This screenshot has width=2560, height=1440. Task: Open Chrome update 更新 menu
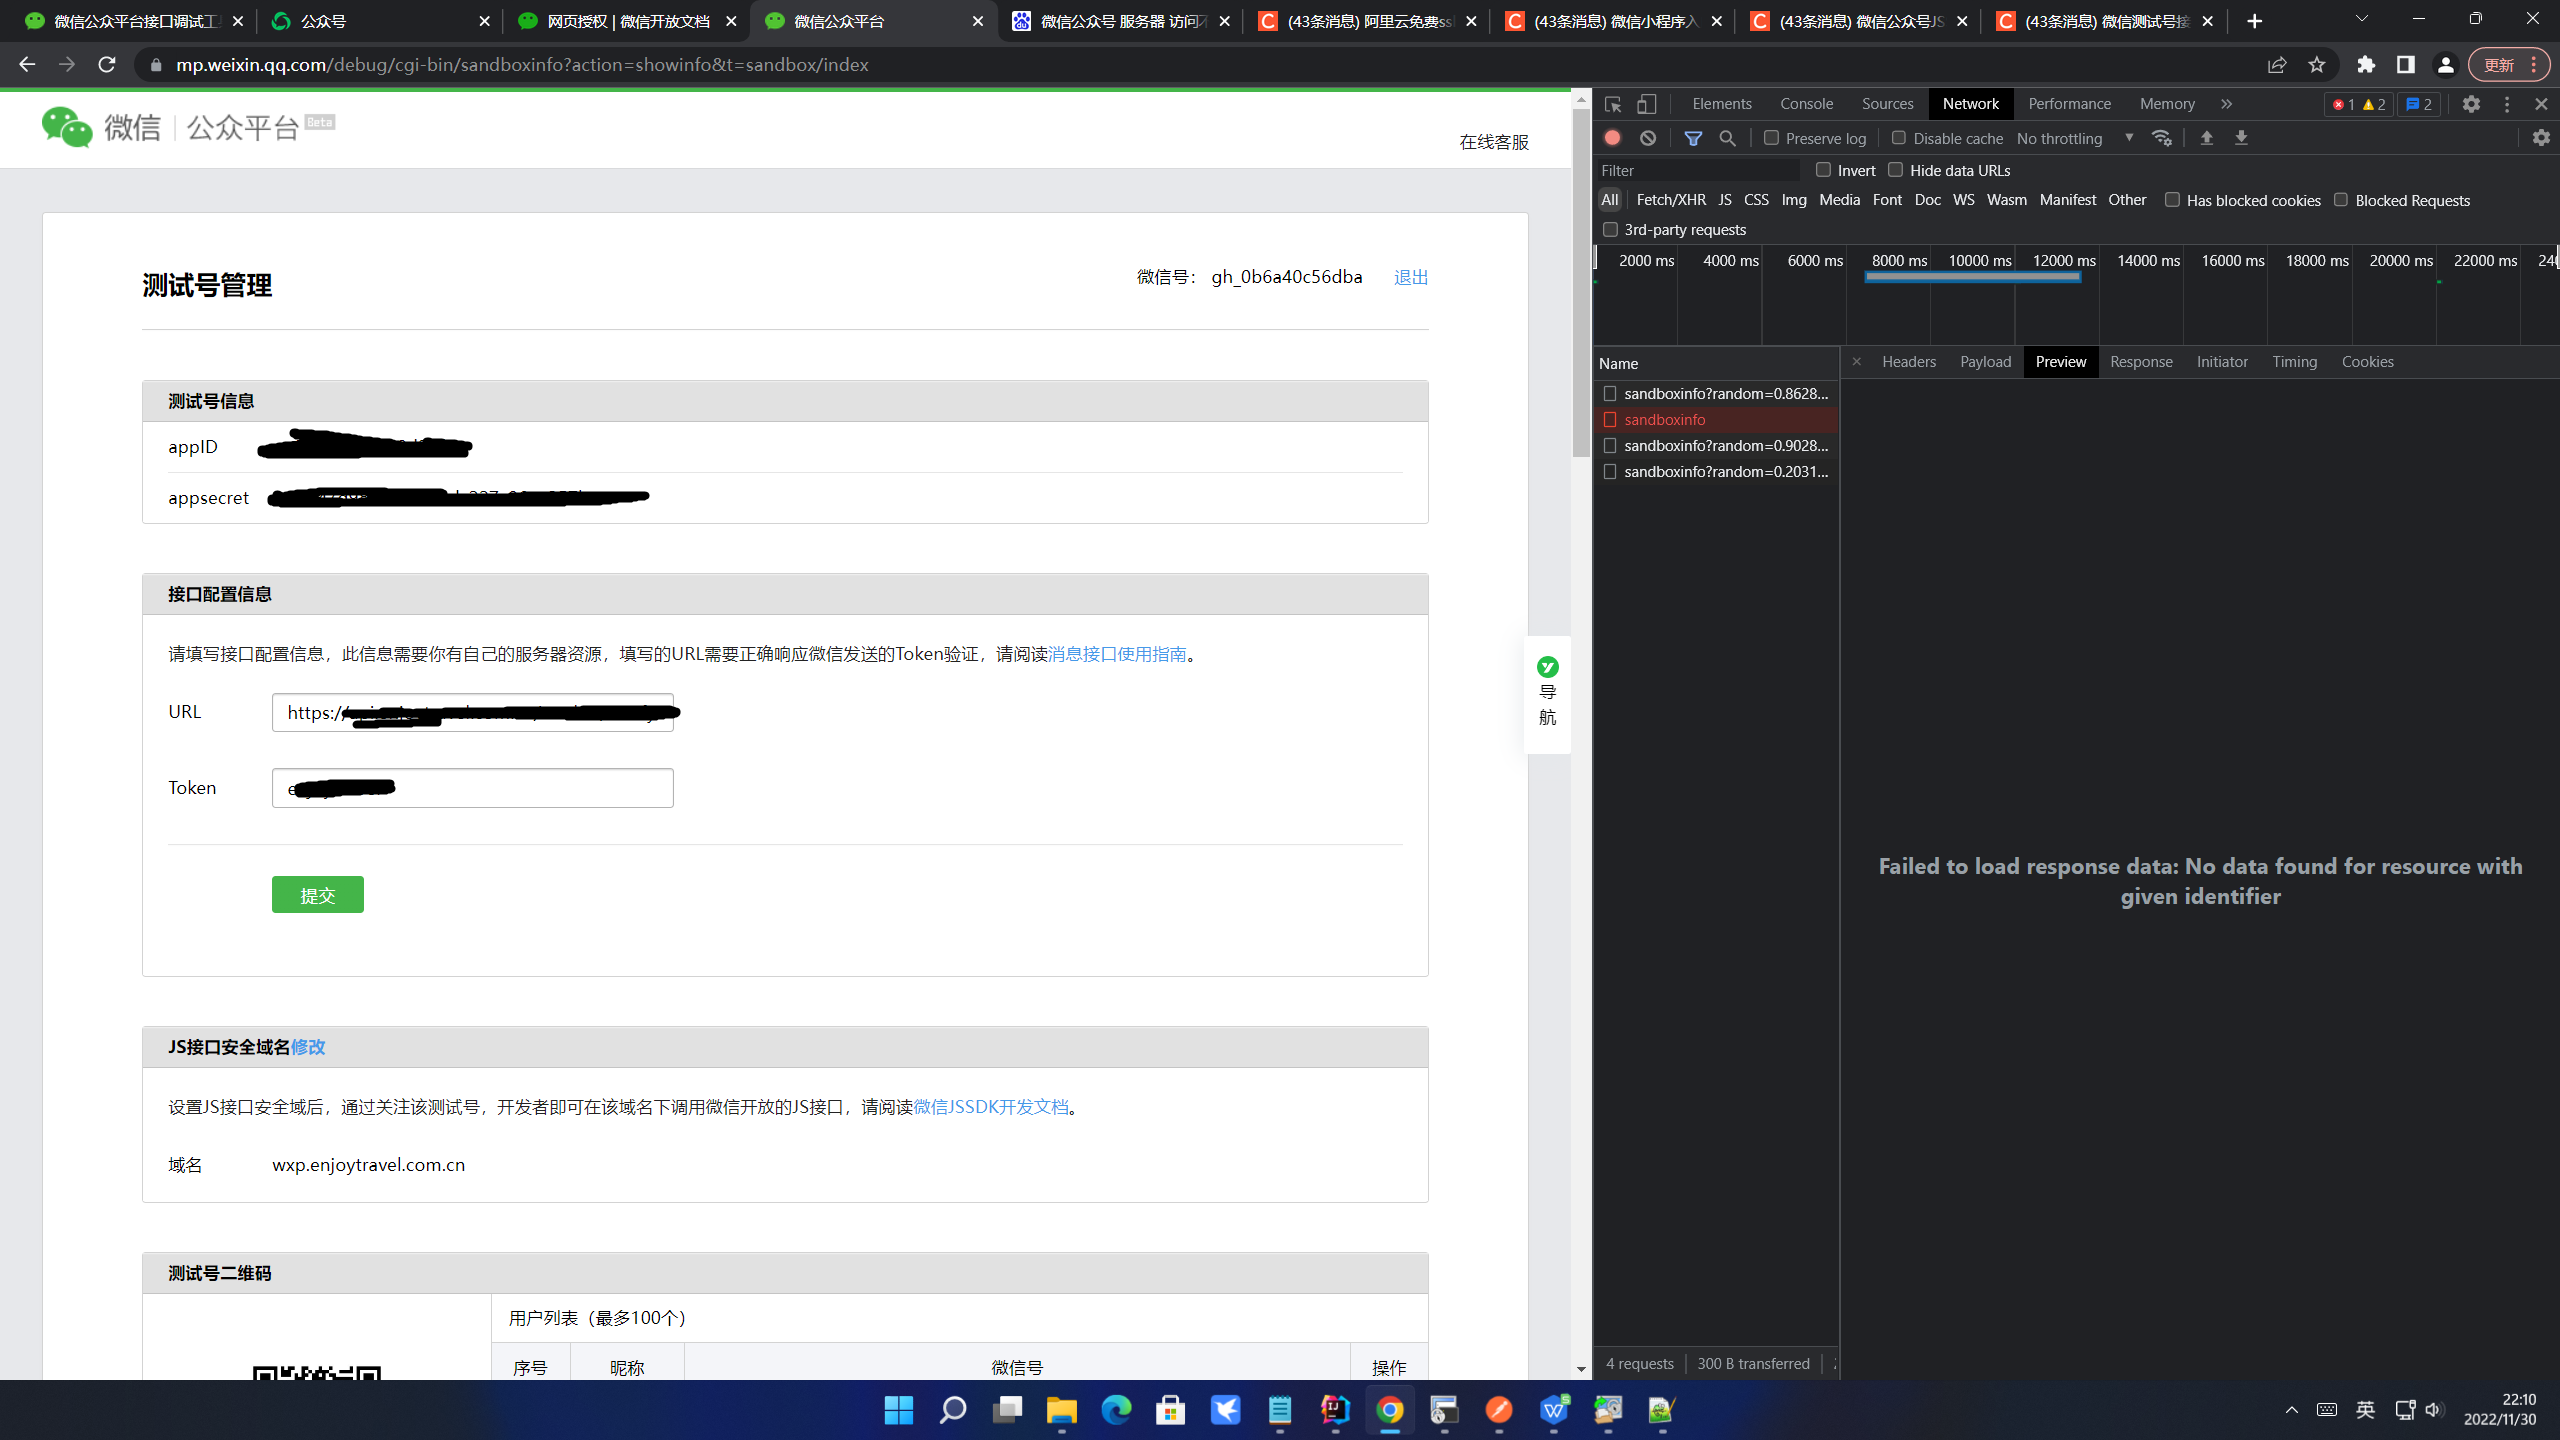tap(2511, 65)
